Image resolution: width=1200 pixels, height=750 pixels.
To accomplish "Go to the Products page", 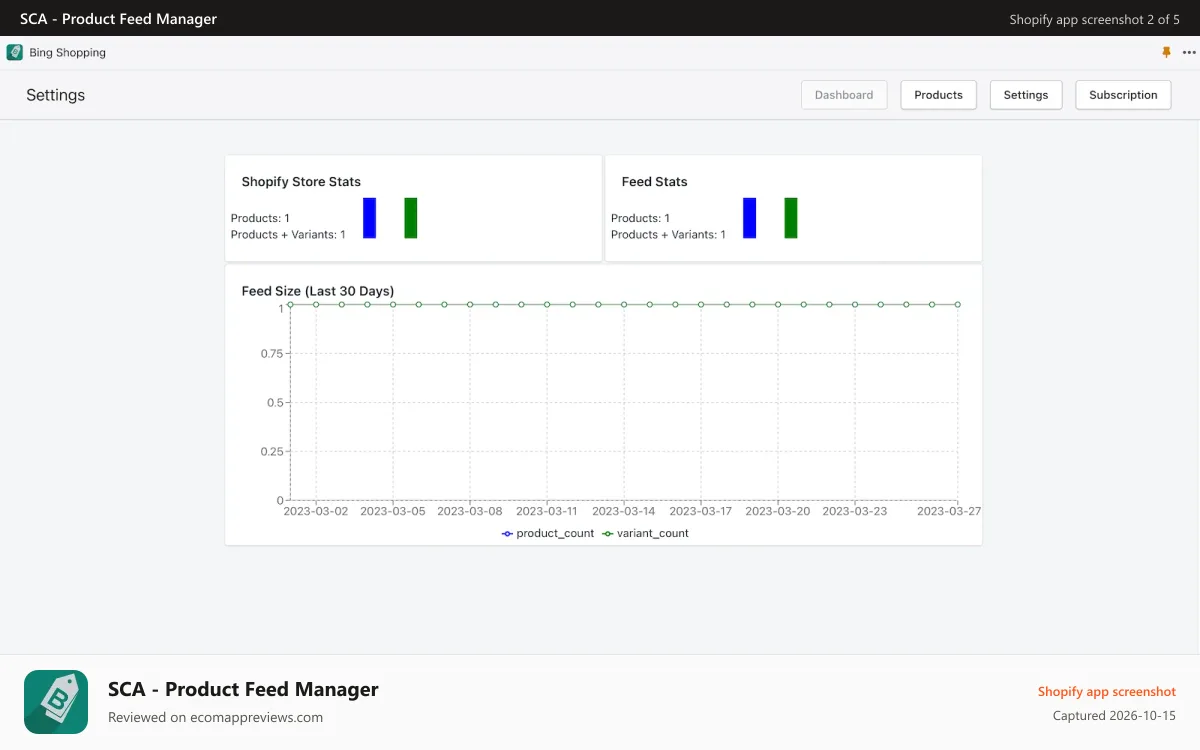I will pos(938,95).
